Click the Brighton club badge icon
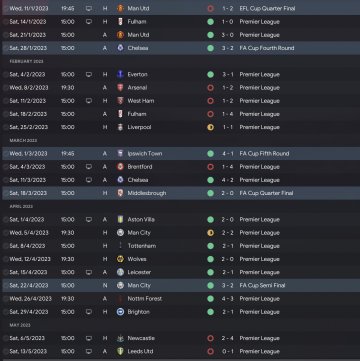Viewport: 360px width, 361px height. tap(120, 312)
